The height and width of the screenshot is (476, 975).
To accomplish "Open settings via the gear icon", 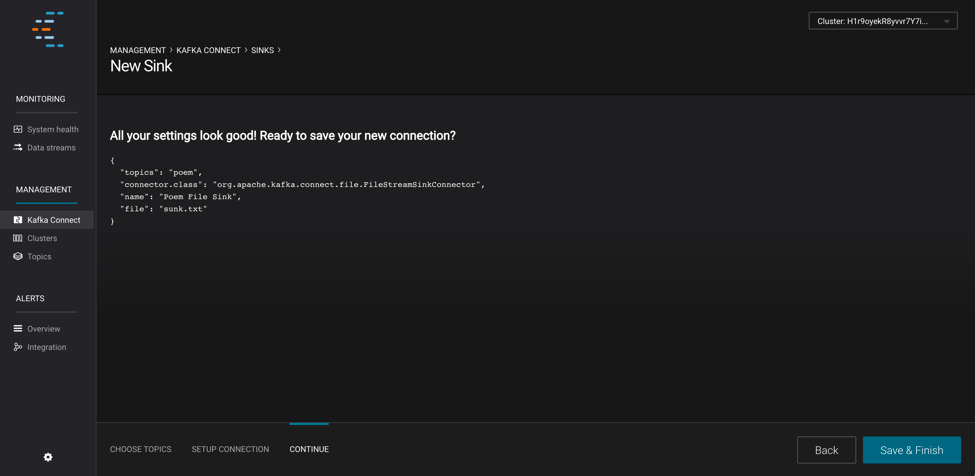I will point(48,457).
